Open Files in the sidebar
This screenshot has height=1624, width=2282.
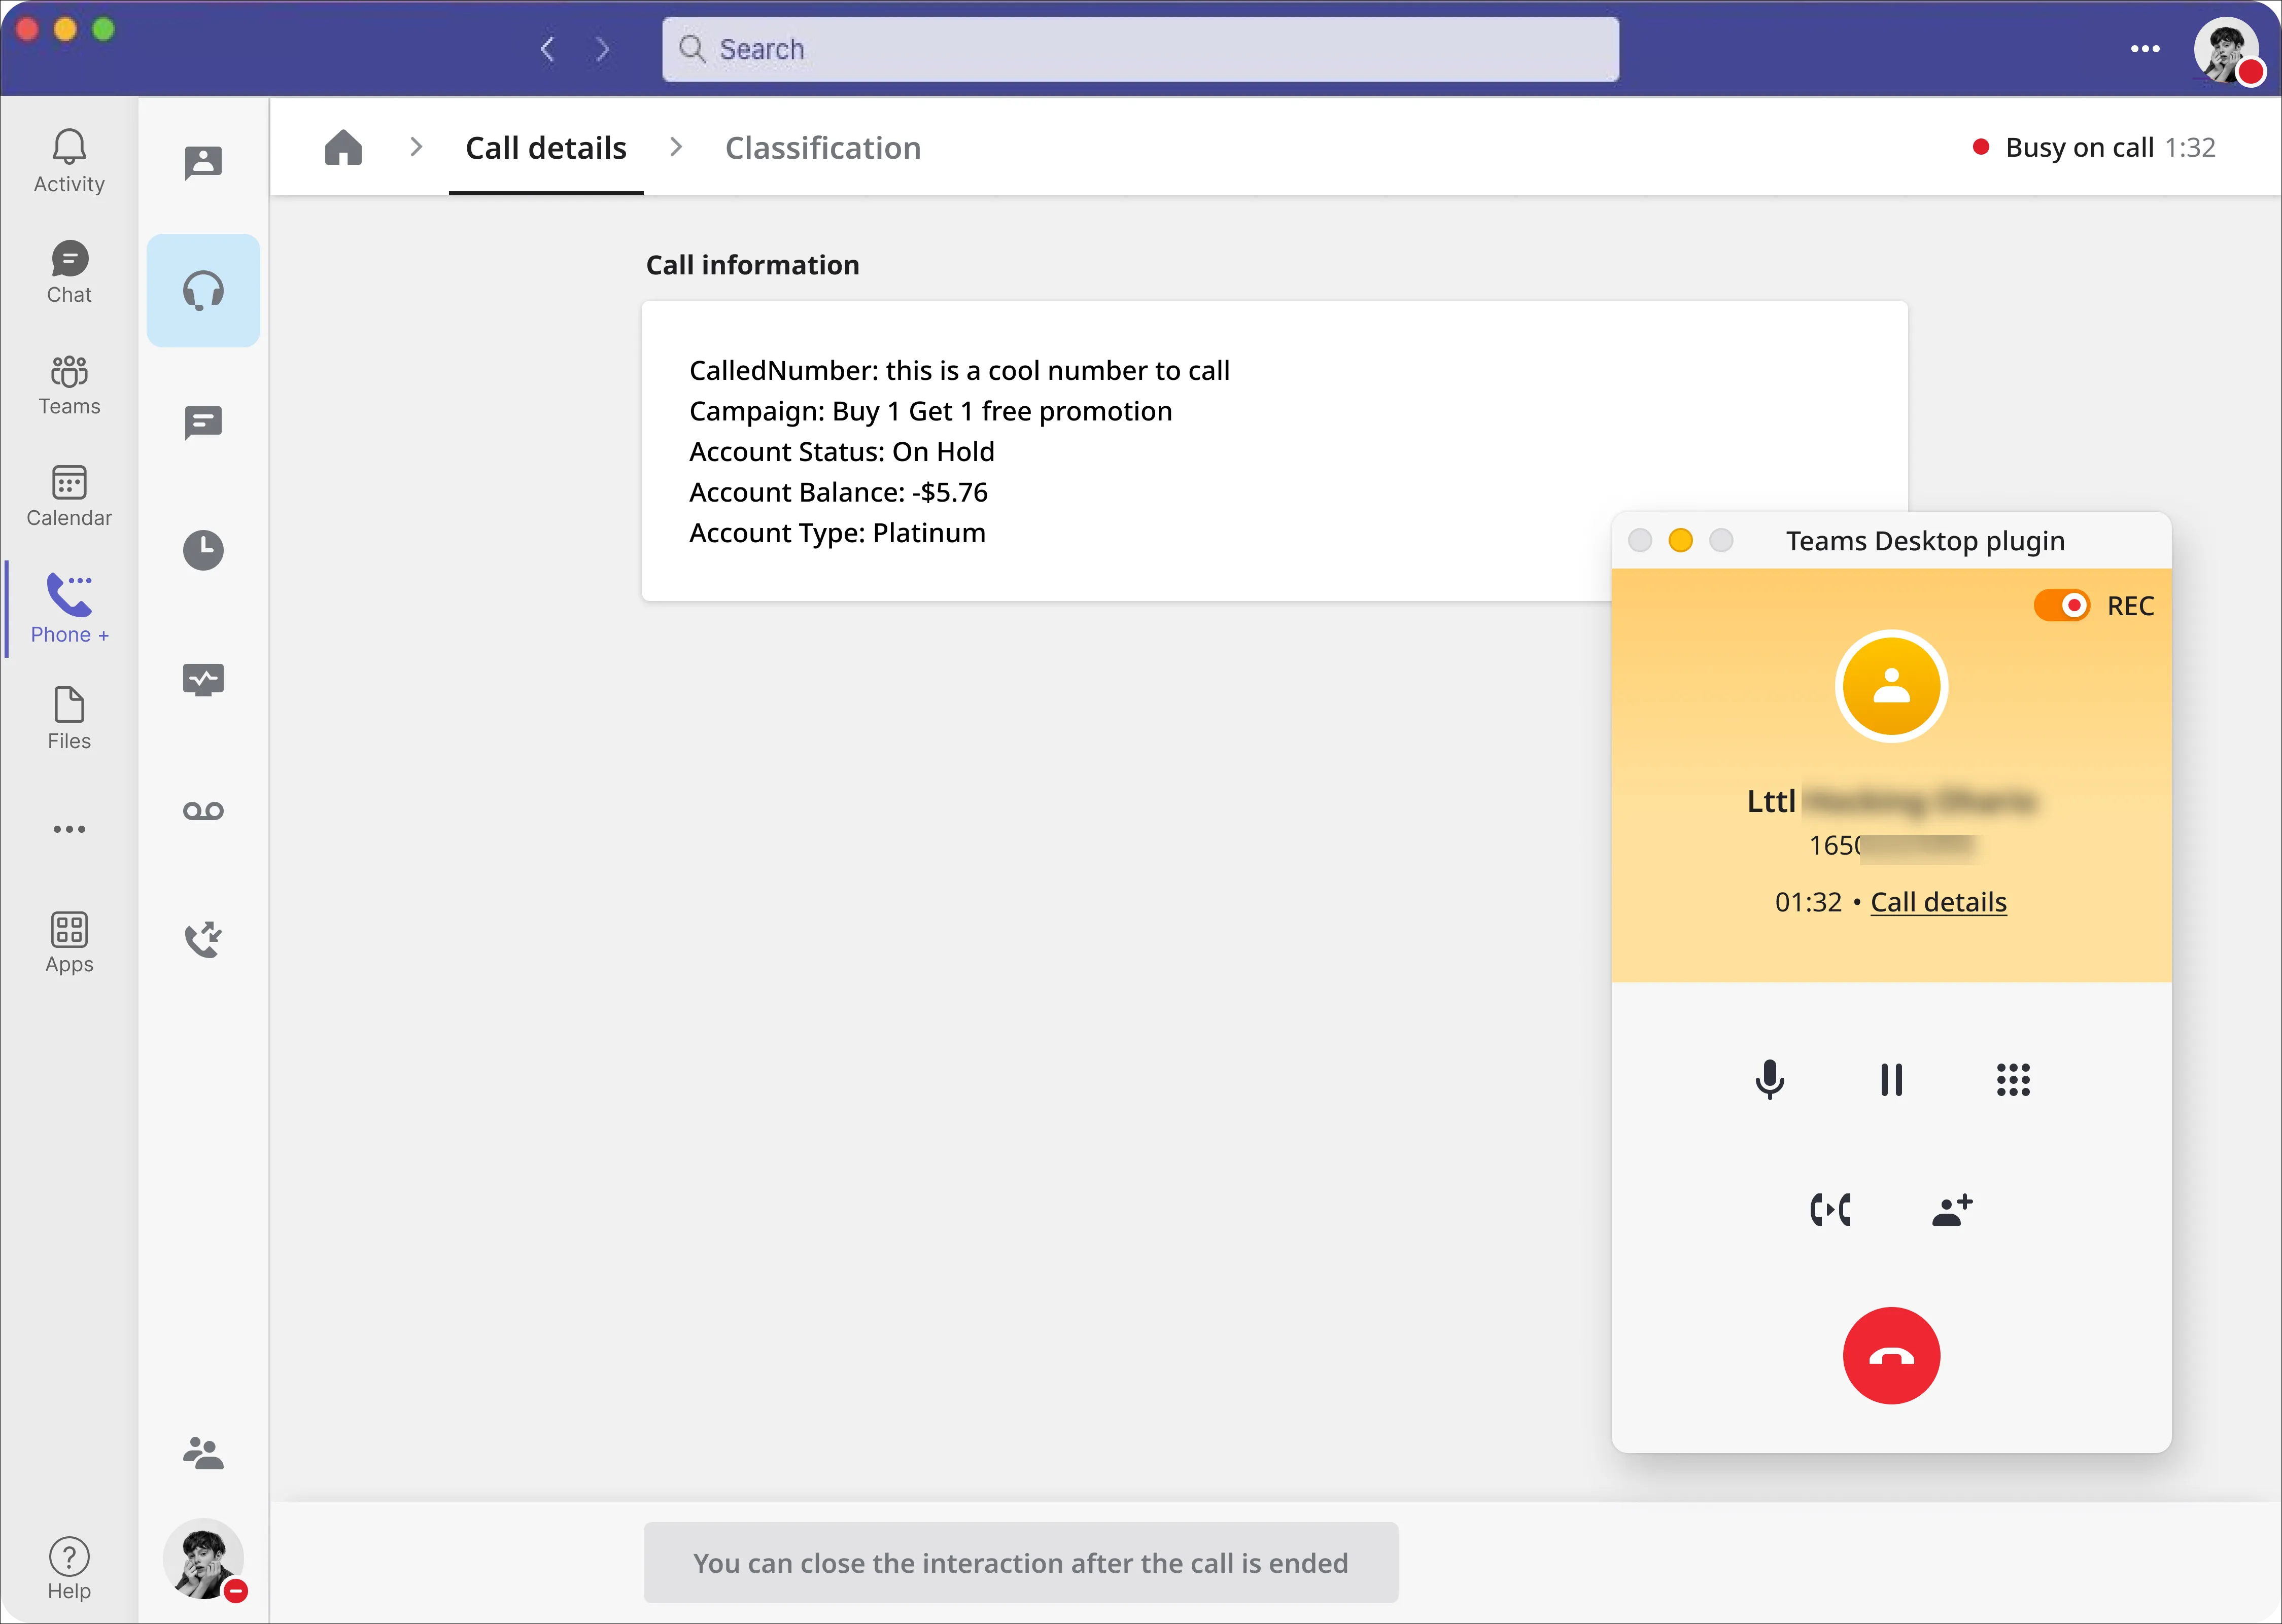69,719
